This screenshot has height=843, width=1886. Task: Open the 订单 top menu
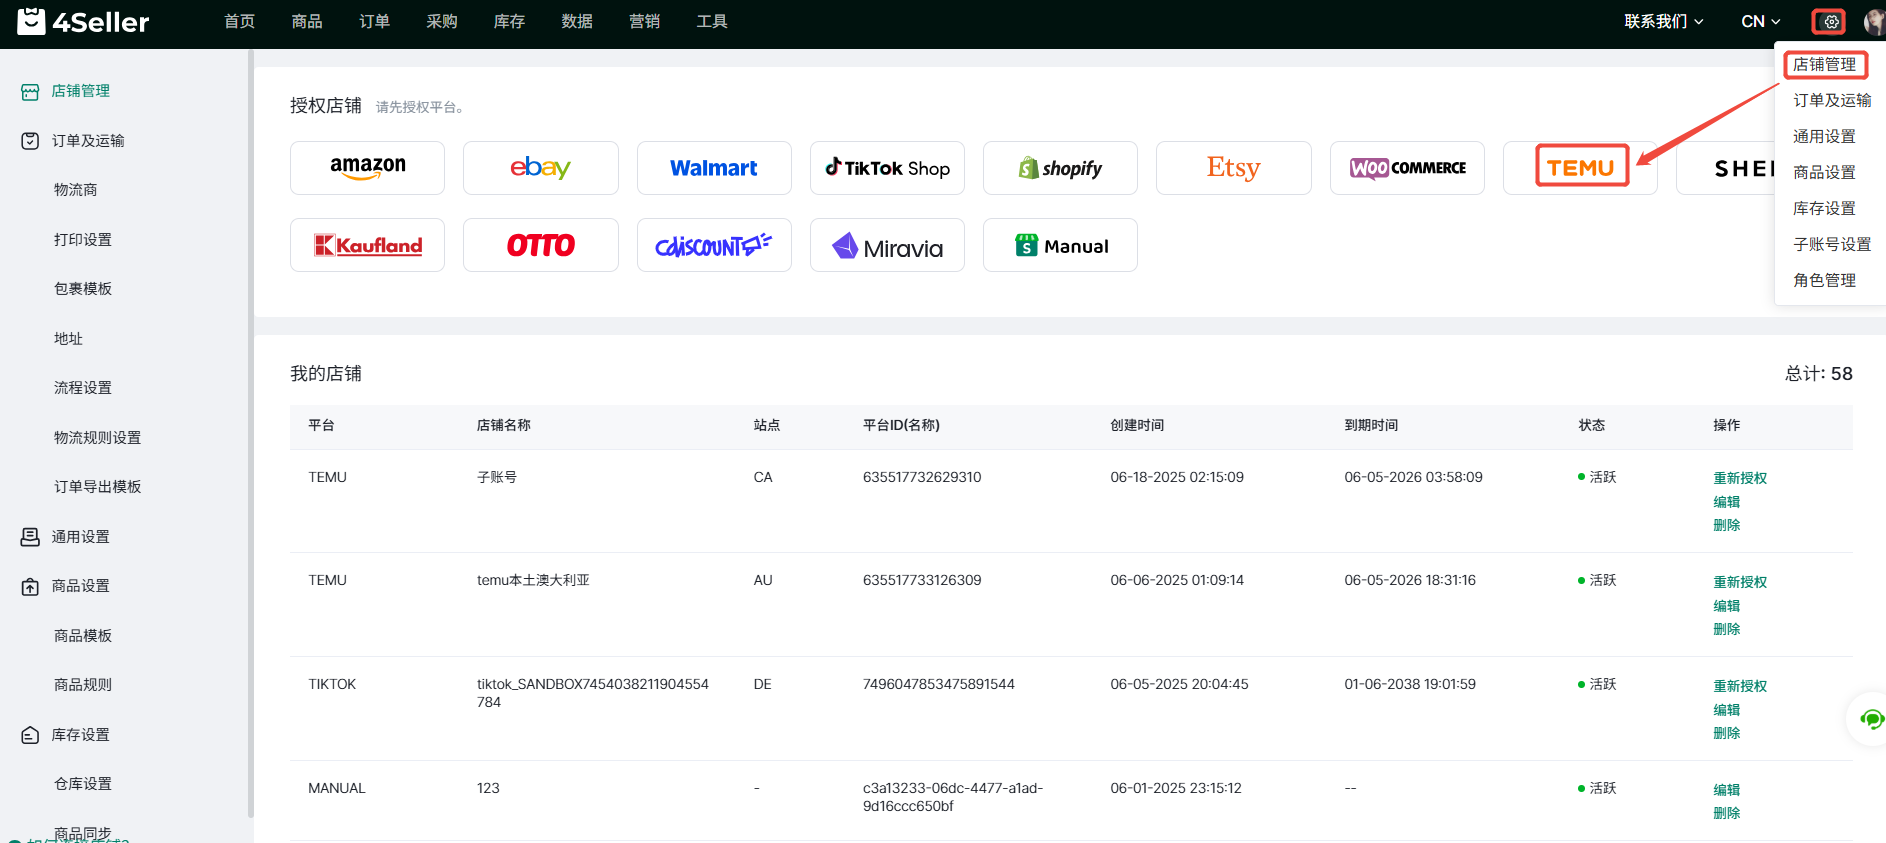coord(375,21)
